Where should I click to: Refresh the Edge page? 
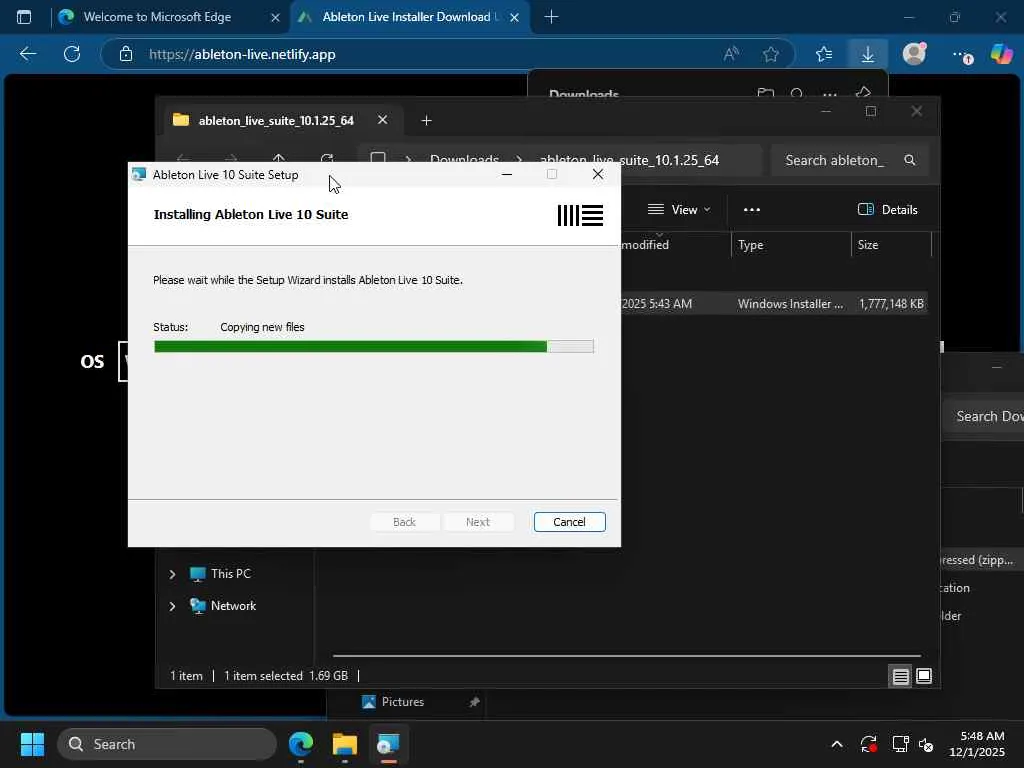72,54
